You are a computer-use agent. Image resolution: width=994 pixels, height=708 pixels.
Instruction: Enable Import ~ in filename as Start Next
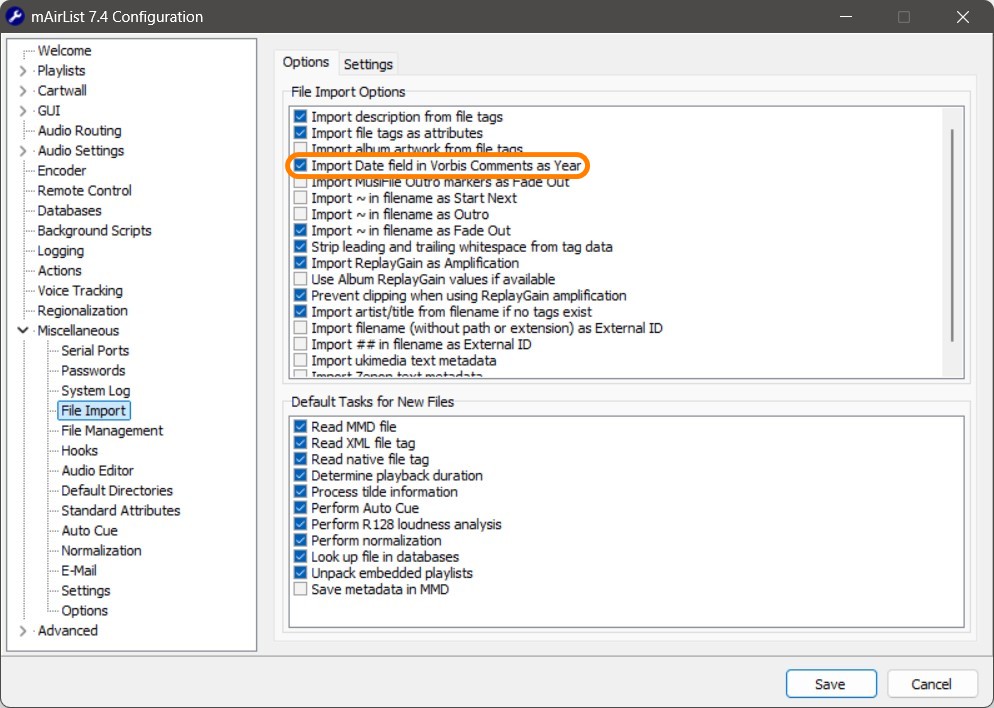click(x=300, y=198)
